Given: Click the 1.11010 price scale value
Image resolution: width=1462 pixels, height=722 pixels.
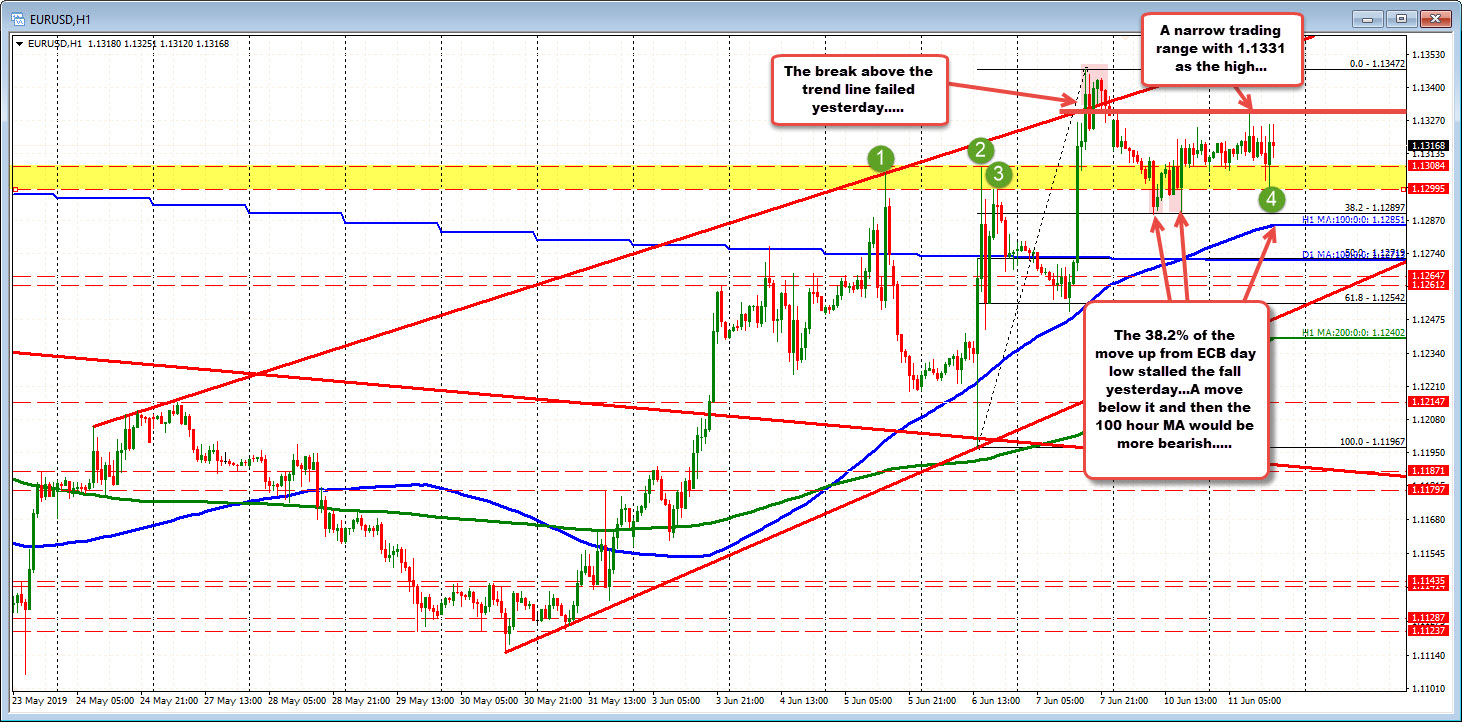Looking at the screenshot, I should (1428, 689).
